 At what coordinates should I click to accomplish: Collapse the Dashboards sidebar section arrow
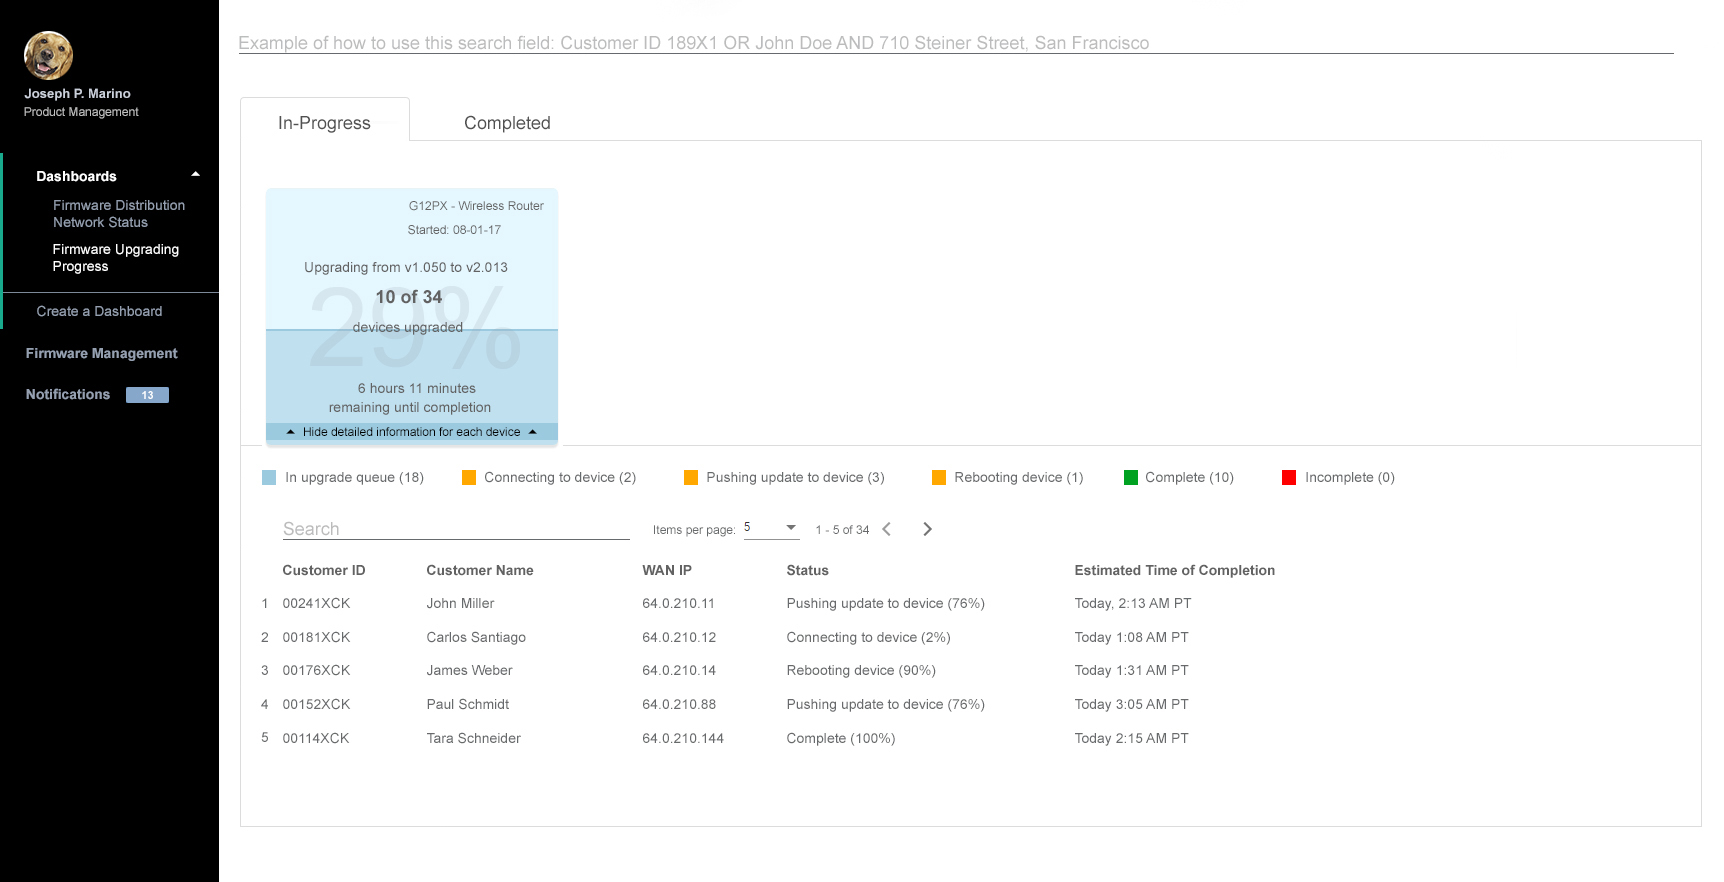coord(195,175)
